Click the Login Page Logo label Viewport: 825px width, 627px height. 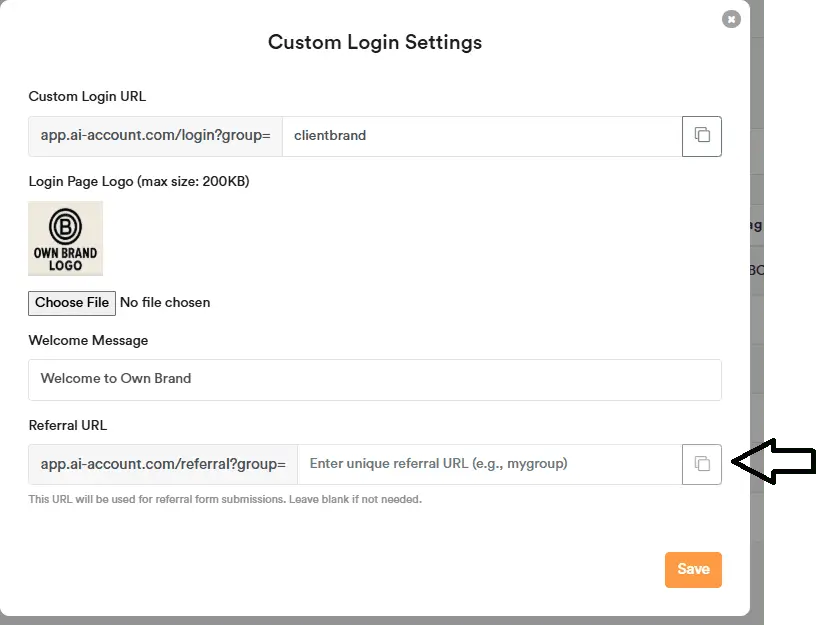(x=138, y=182)
